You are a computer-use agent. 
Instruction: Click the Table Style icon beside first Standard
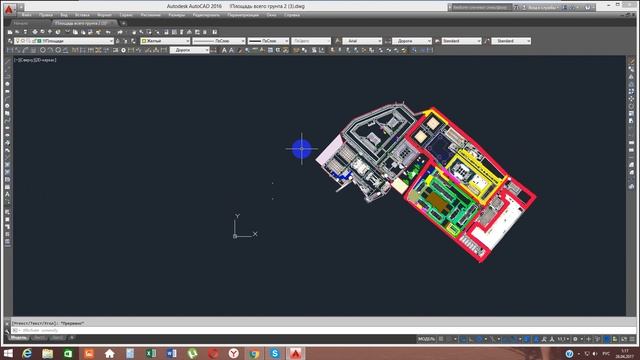pos(437,41)
